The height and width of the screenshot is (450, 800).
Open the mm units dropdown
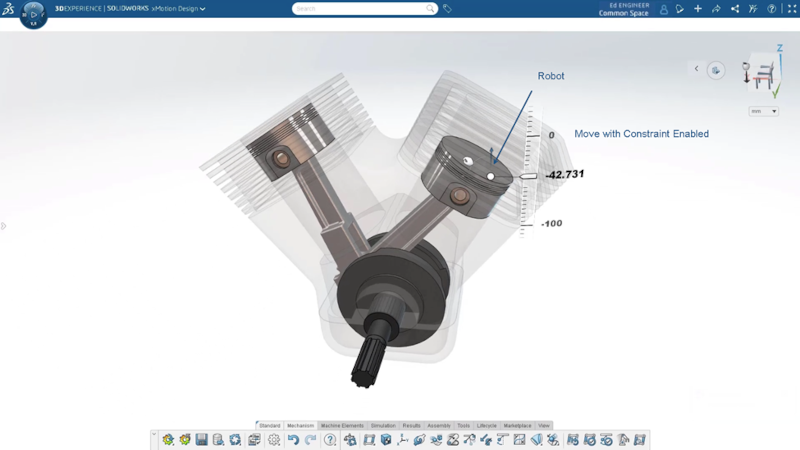tap(763, 111)
